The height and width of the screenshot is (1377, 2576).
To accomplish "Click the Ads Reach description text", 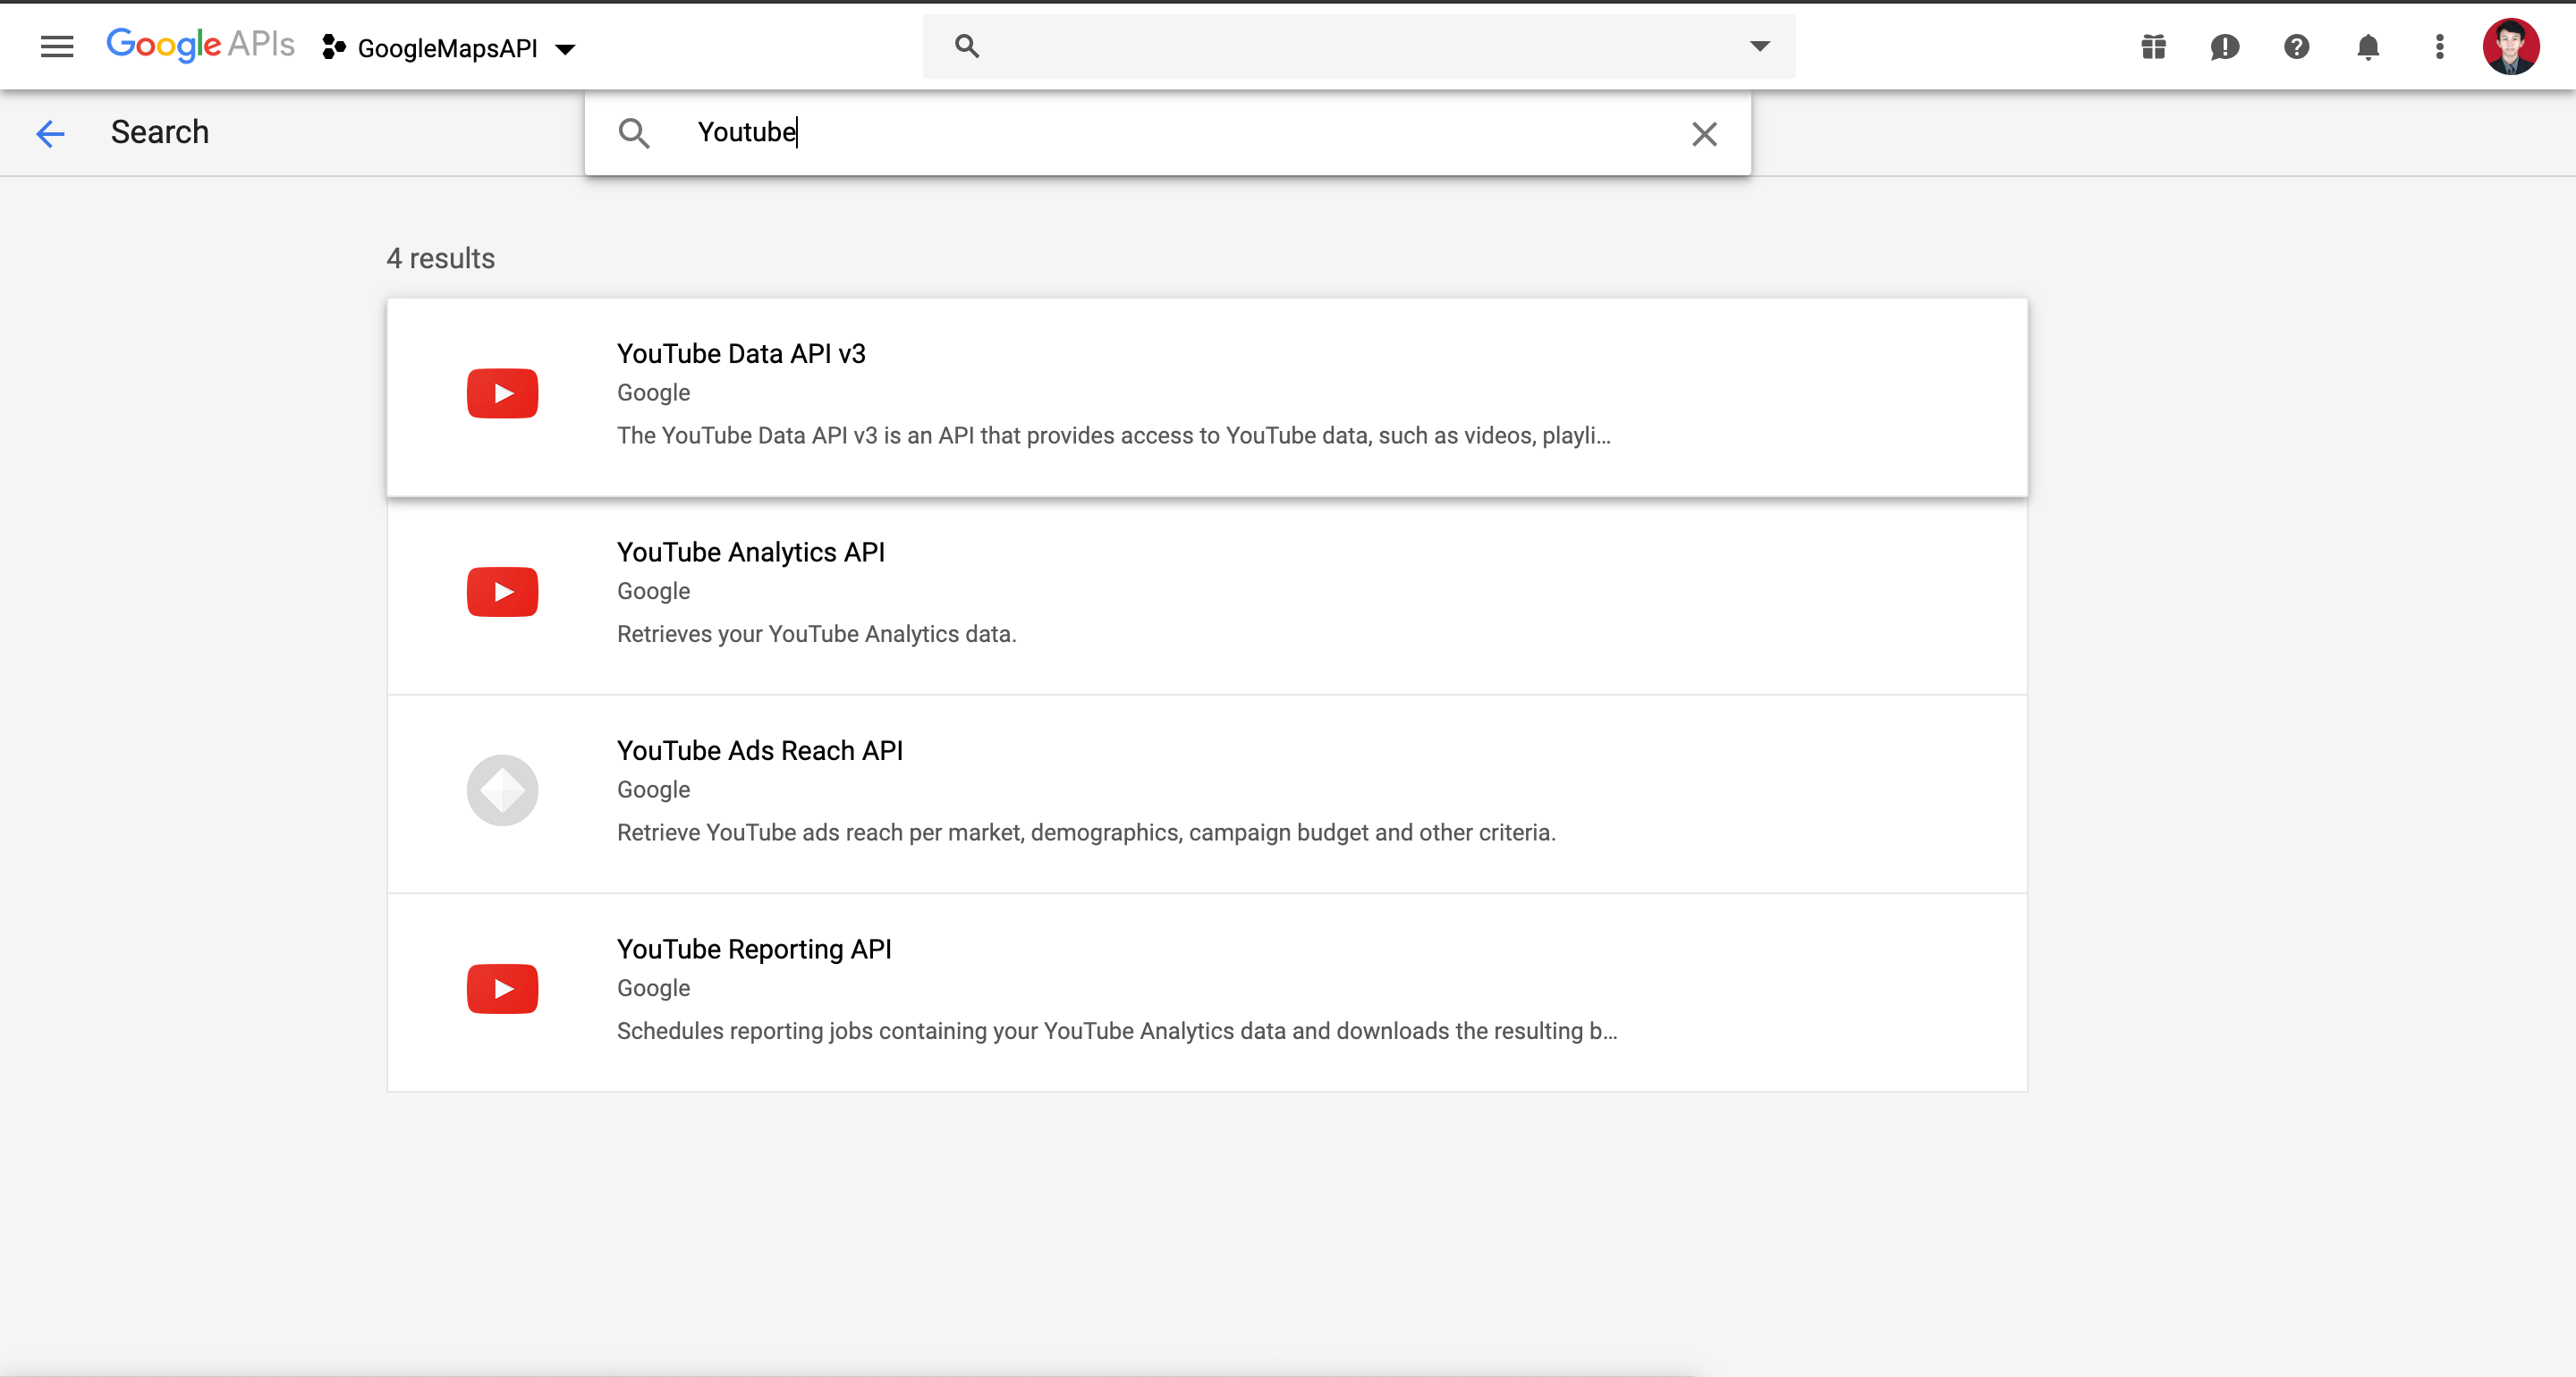I will 1086,832.
